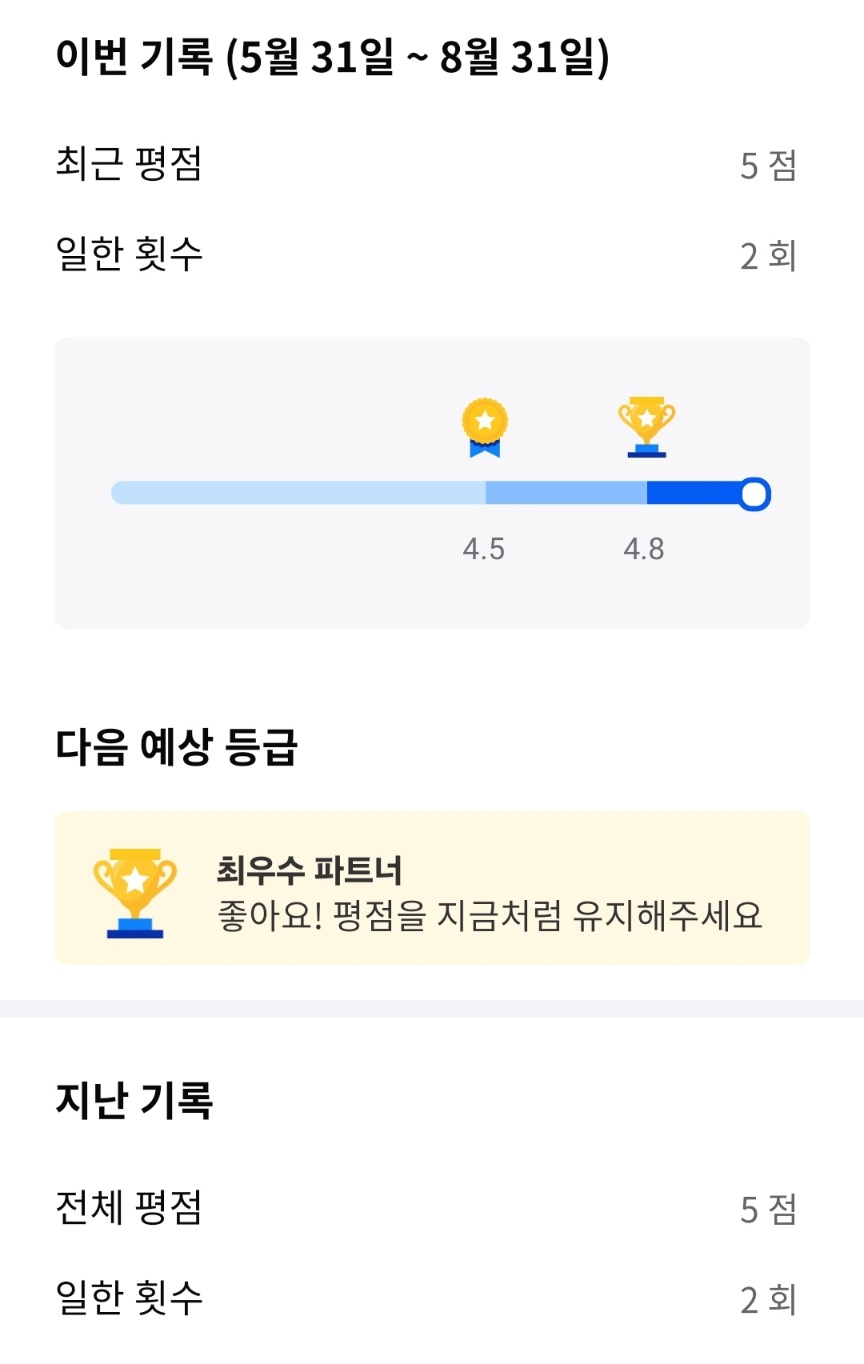Open the 다음 예상 등급 section heading
Screen dimensions: 864x1364
(177, 747)
